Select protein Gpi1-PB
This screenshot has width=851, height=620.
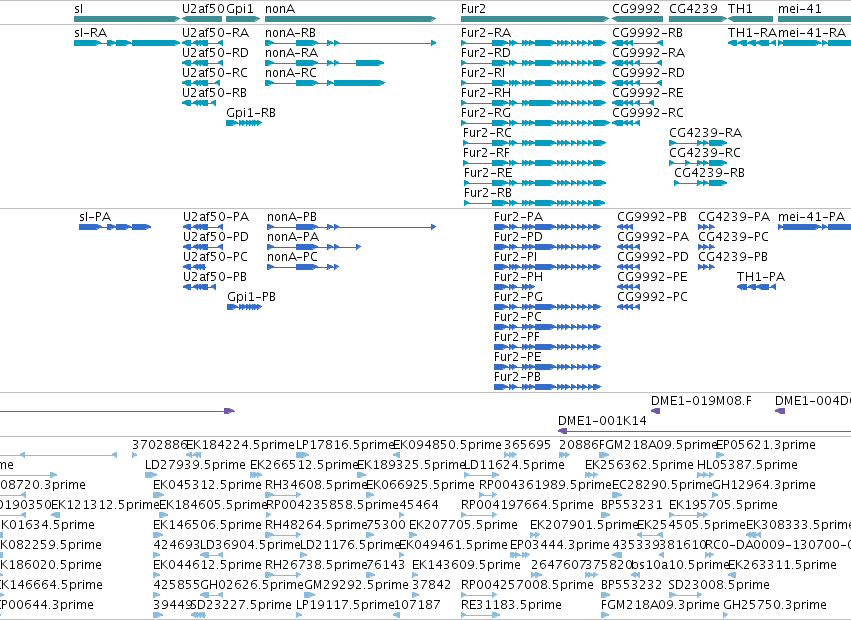click(245, 307)
